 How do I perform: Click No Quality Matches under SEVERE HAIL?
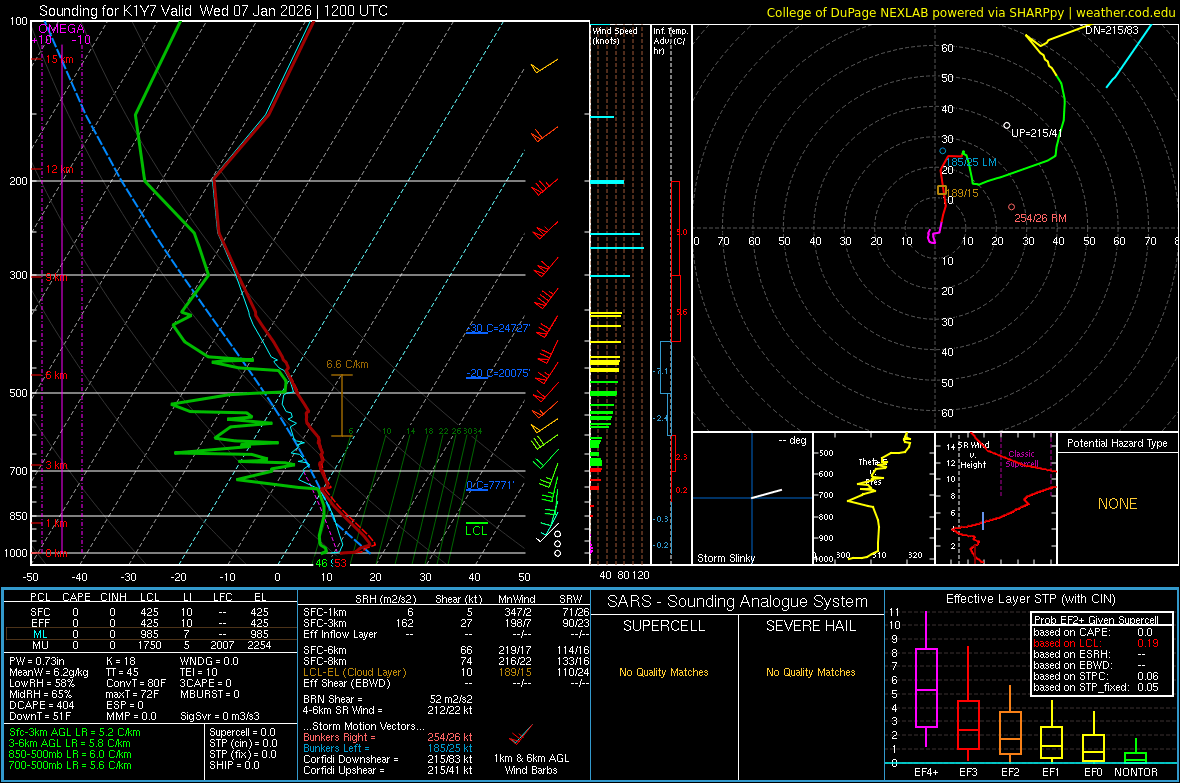click(810, 672)
